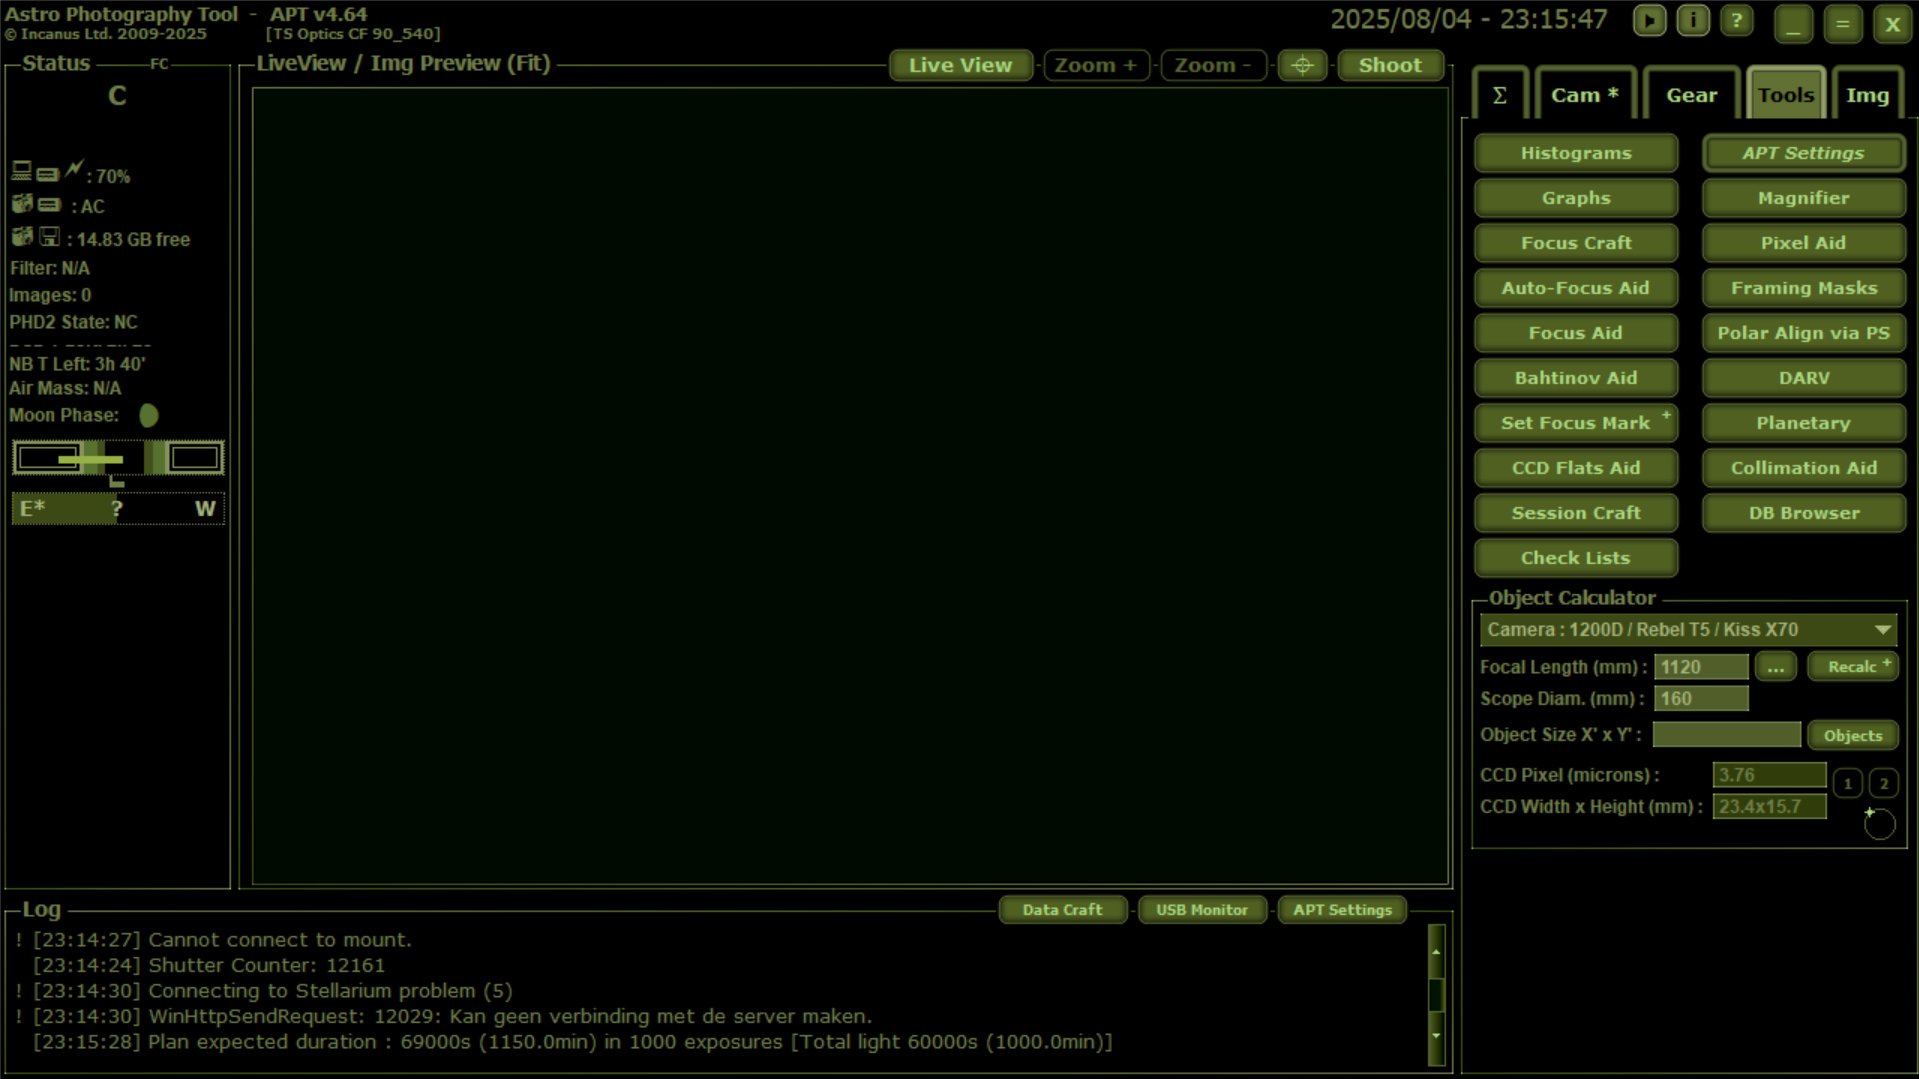The height and width of the screenshot is (1079, 1919).
Task: Click the 'Cannot connect to mount.' log line
Action: tap(280, 940)
